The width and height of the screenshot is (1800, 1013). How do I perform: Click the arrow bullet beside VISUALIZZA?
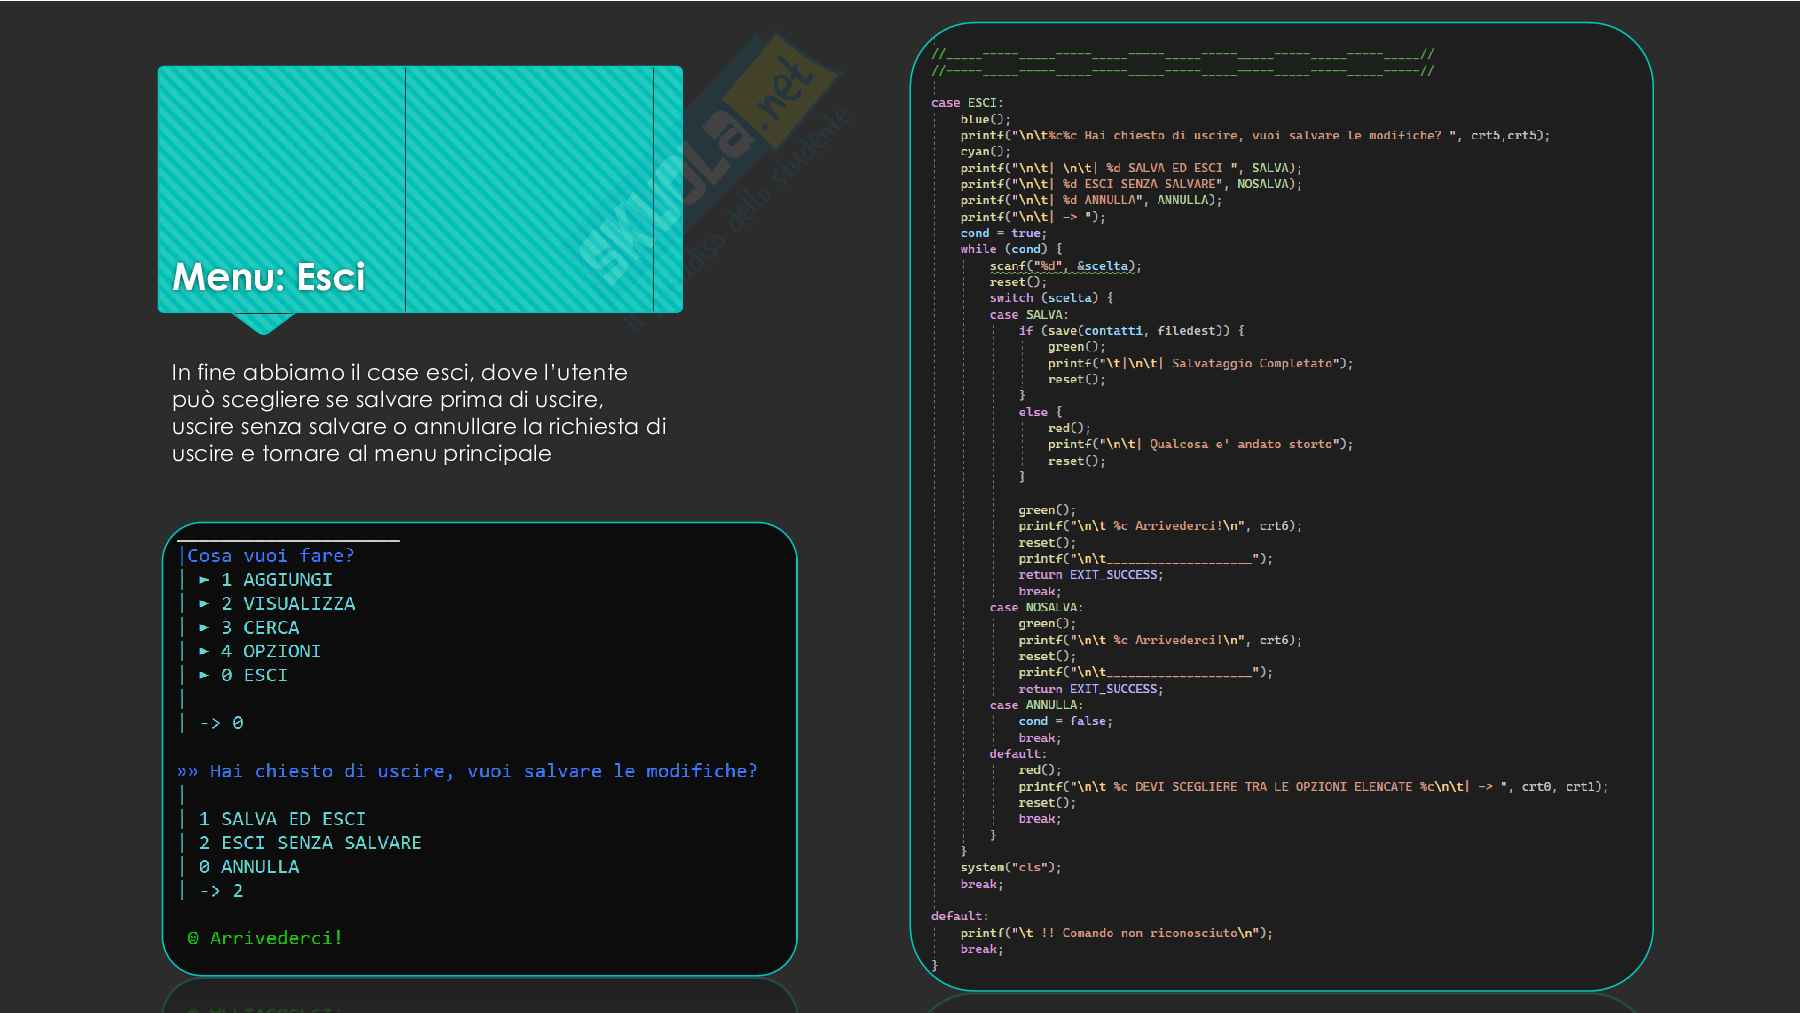click(204, 604)
